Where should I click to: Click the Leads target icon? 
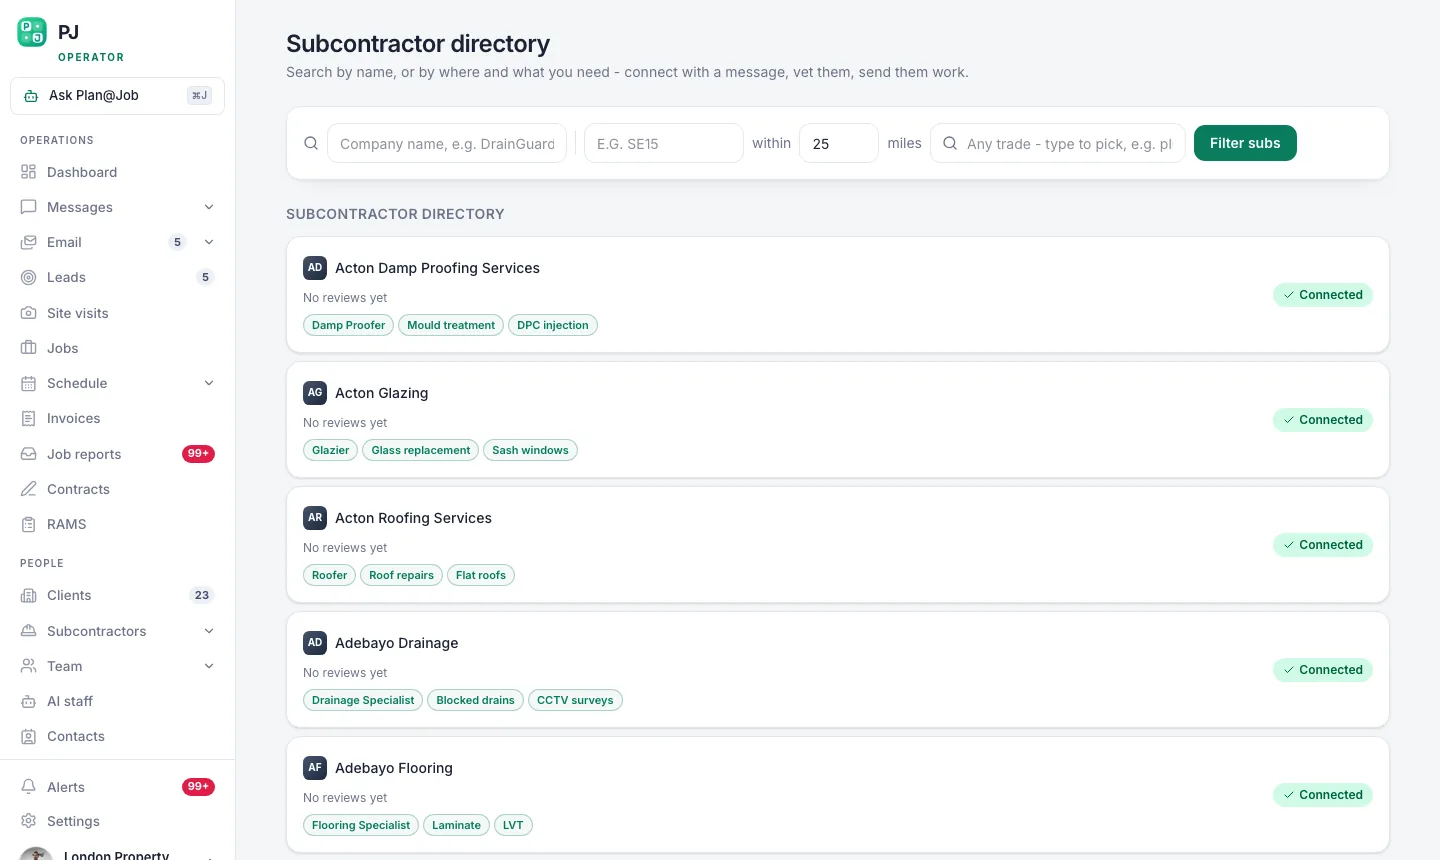28,277
